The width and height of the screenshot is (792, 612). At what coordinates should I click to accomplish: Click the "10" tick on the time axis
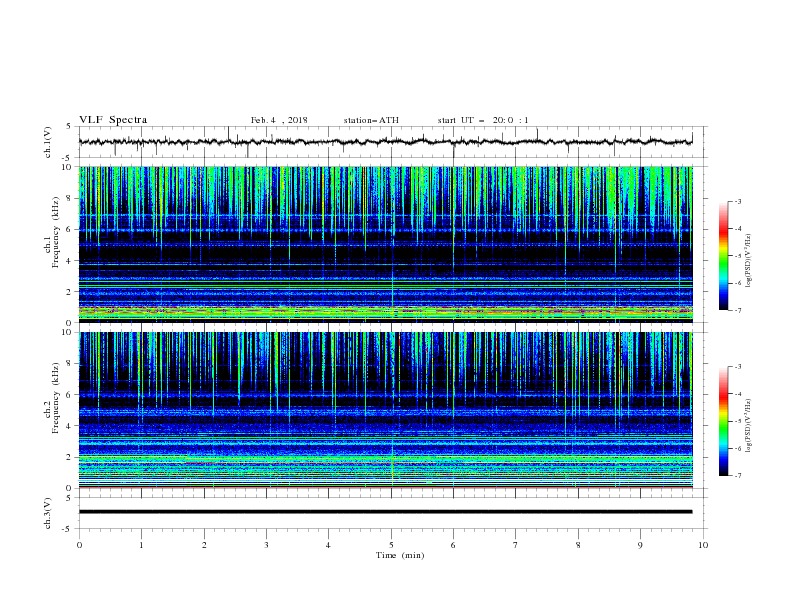(x=703, y=545)
